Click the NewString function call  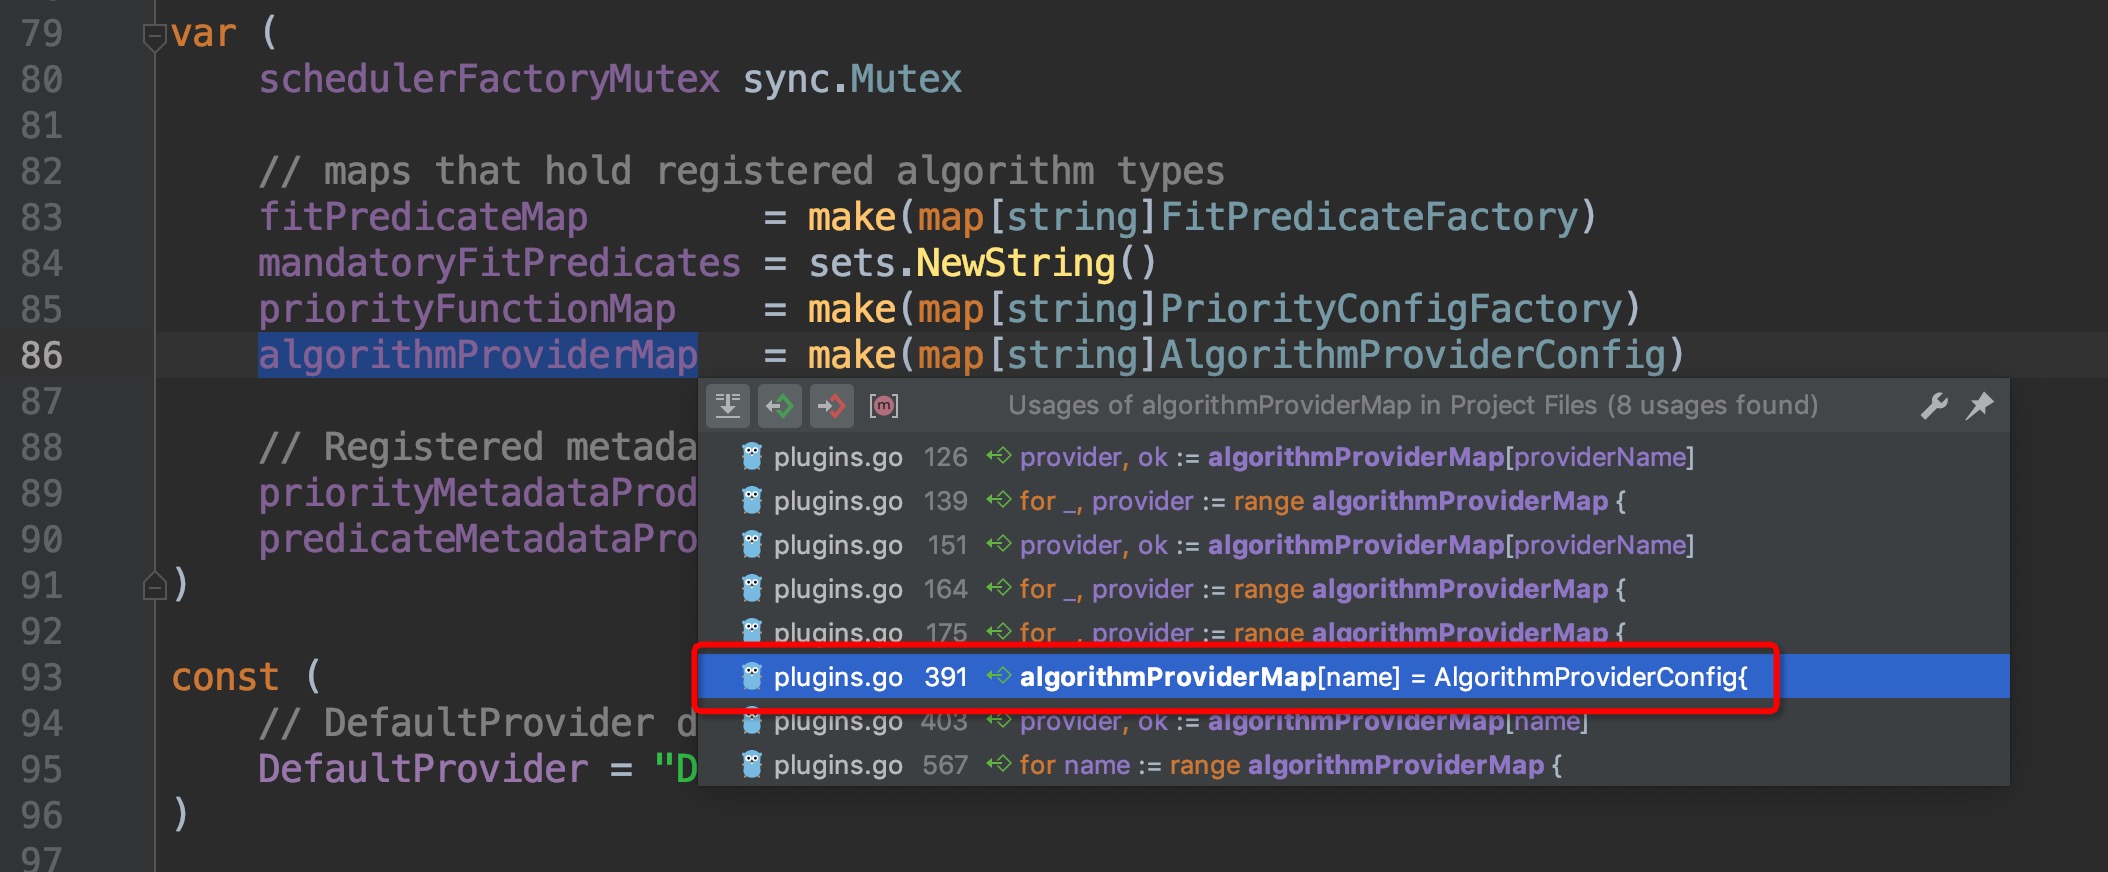click(x=1015, y=263)
